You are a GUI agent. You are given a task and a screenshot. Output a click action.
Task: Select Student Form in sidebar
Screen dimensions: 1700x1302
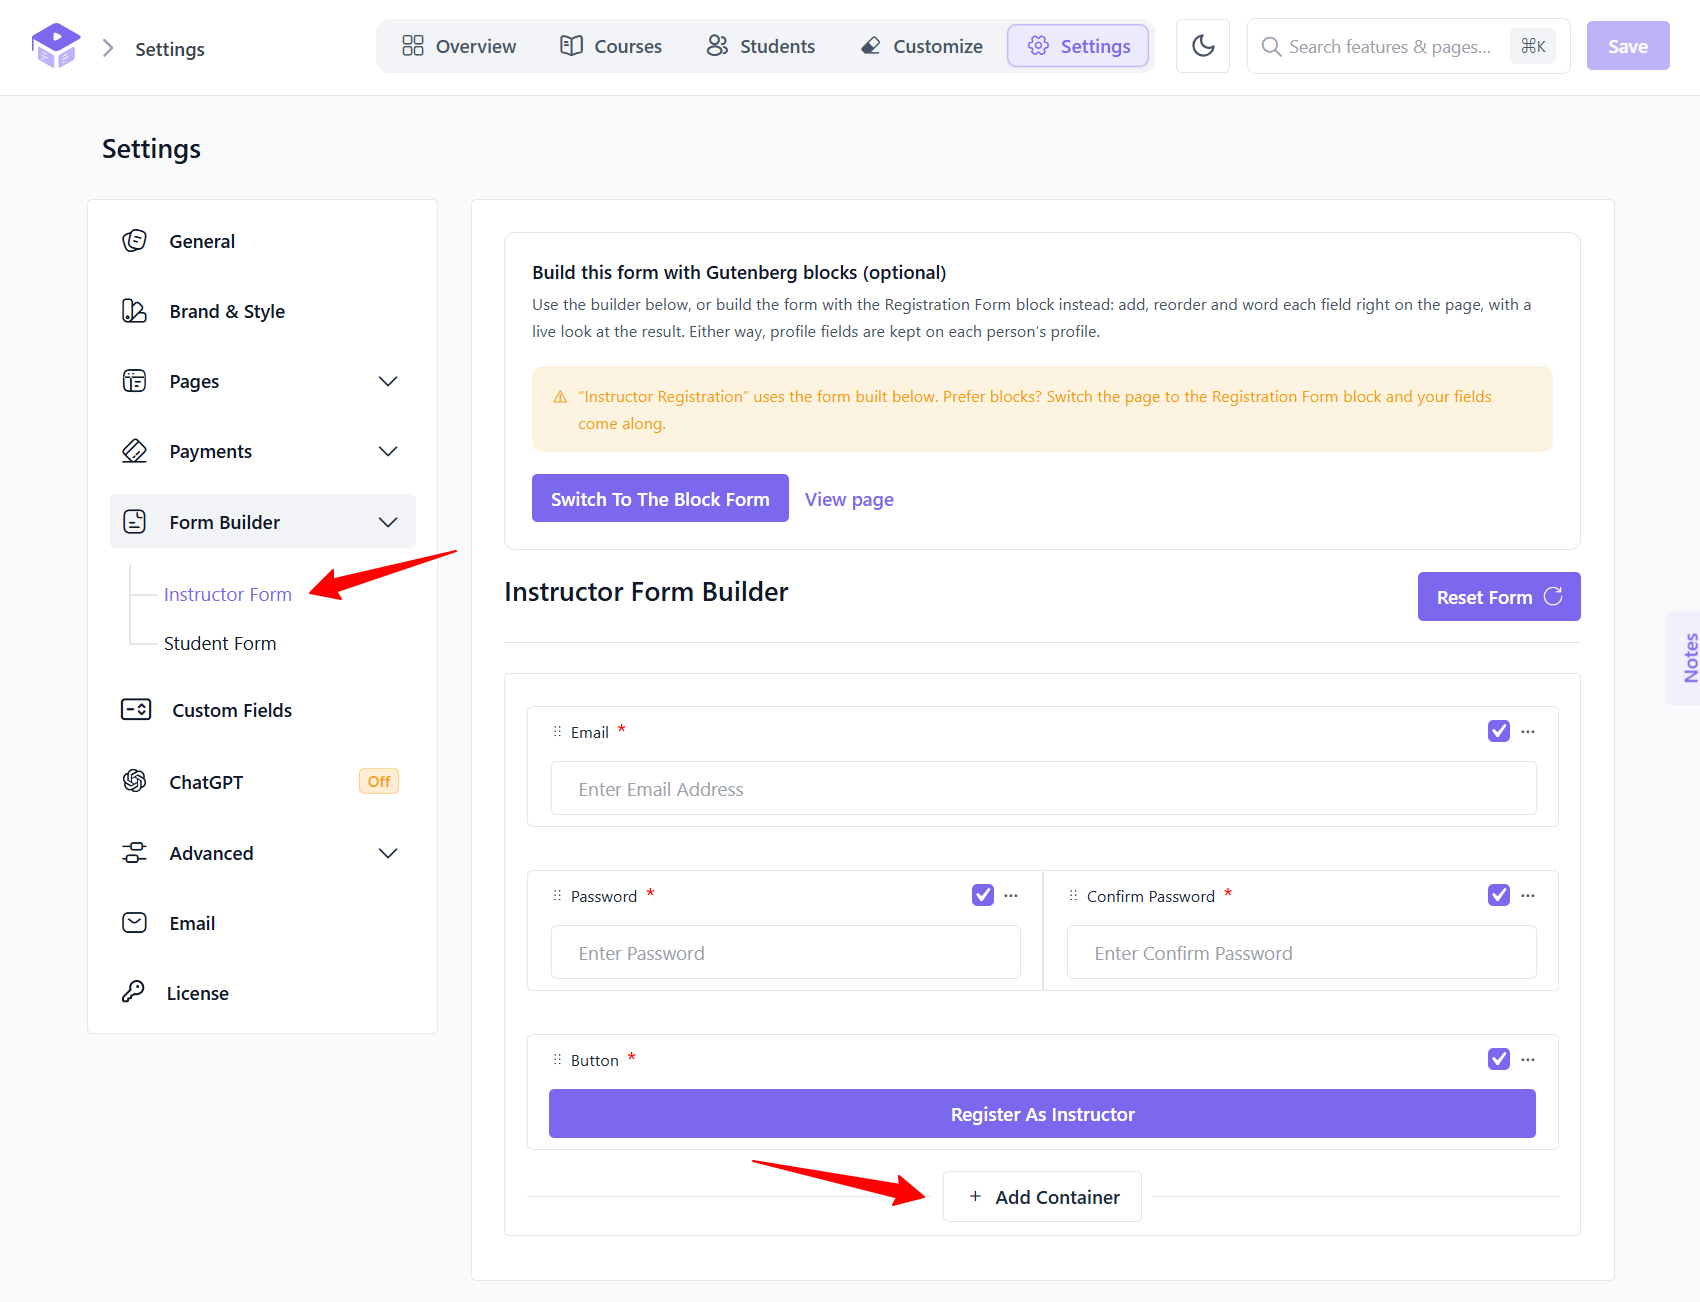coord(220,643)
